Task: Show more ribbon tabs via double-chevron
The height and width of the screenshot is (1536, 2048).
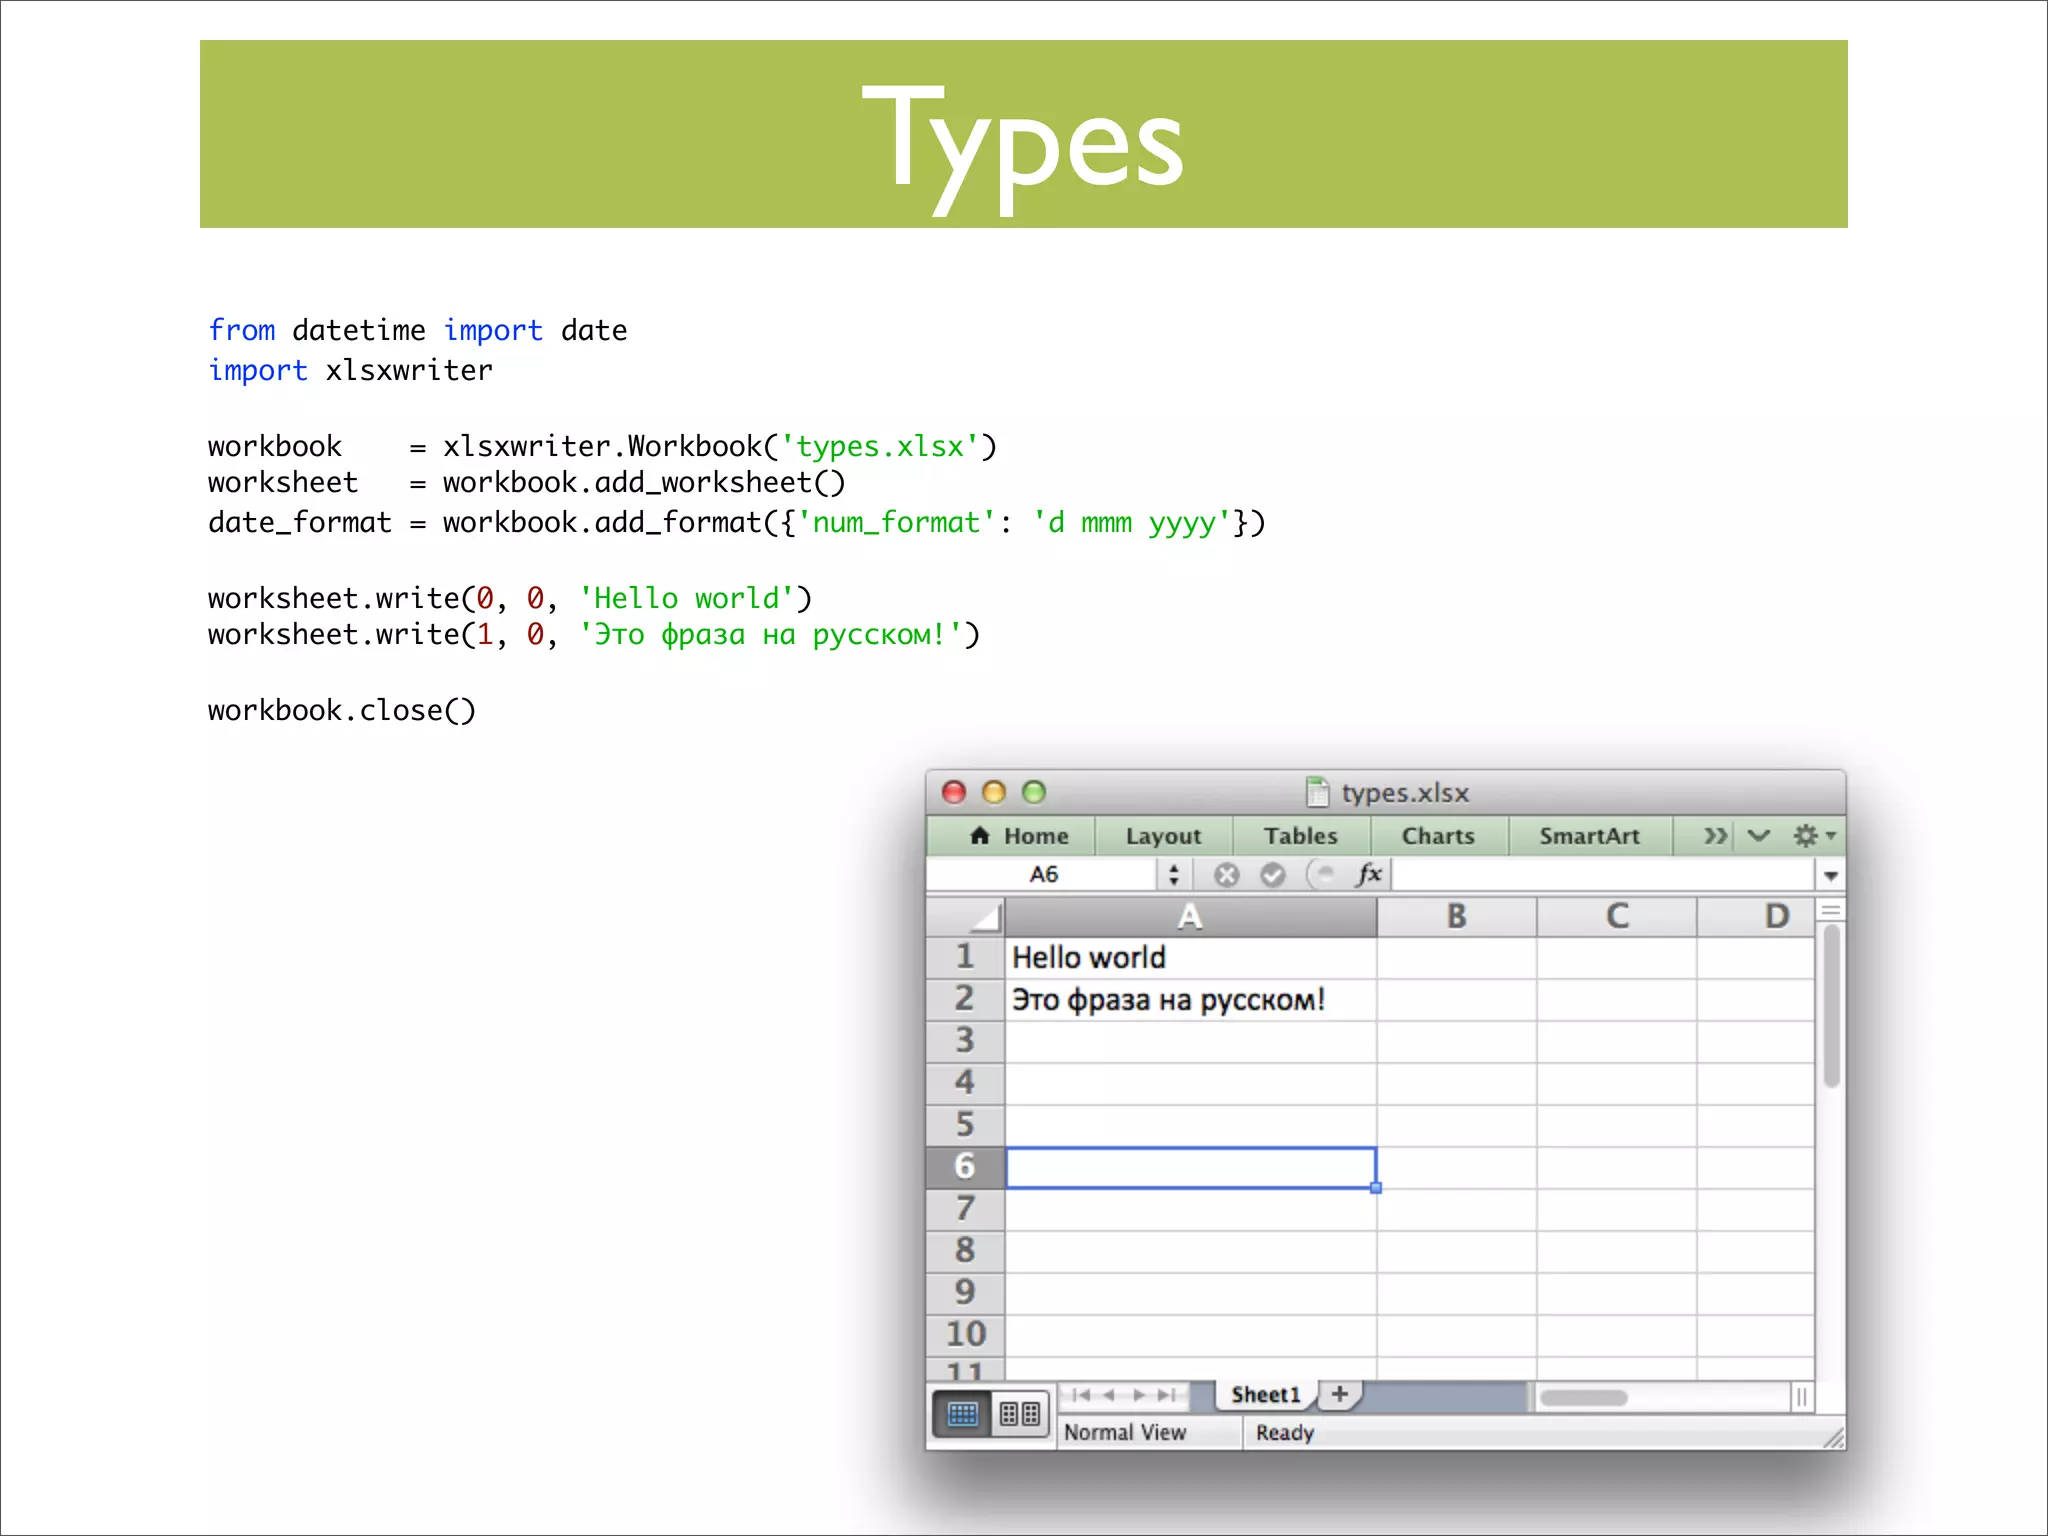Action: point(1714,836)
